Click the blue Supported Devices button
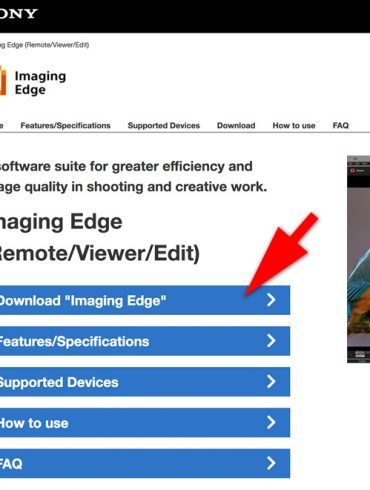 coord(145,382)
